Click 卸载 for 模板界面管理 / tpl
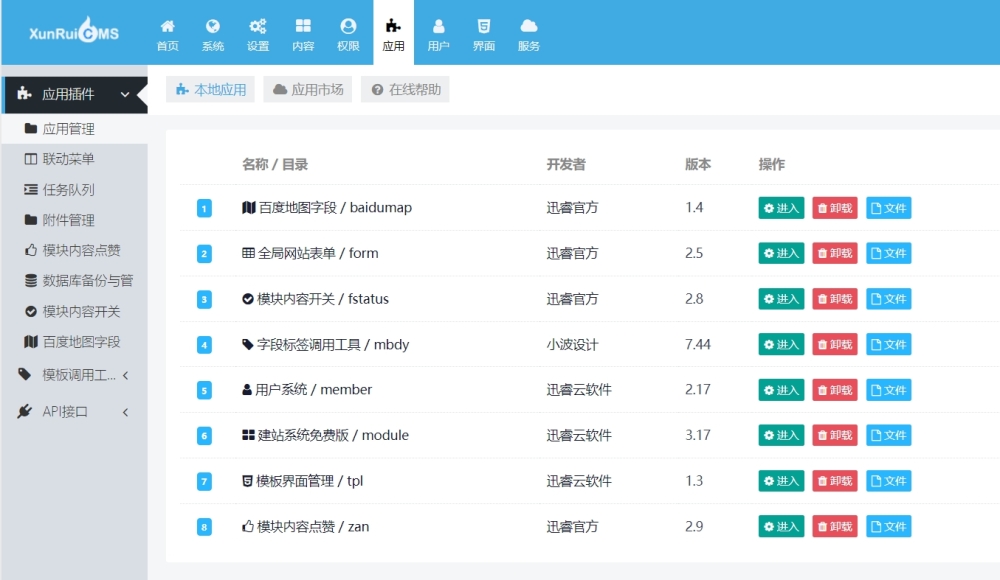The image size is (1000, 580). click(835, 481)
